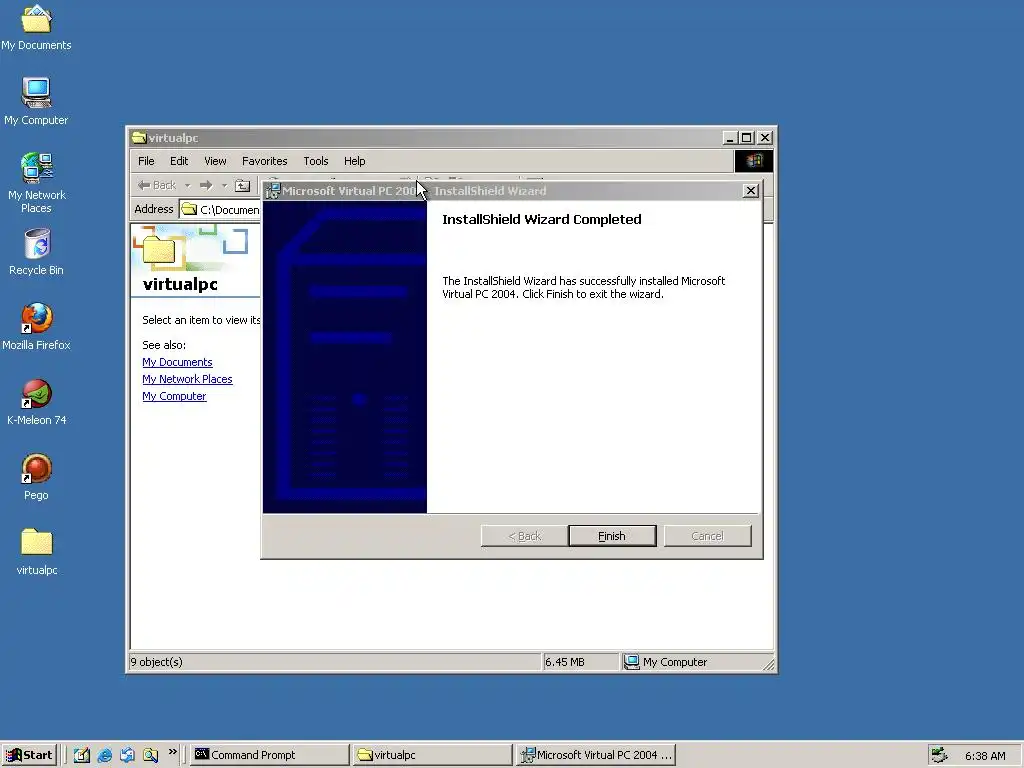The image size is (1024, 768).
Task: Open the Favorites menu
Action: point(264,161)
